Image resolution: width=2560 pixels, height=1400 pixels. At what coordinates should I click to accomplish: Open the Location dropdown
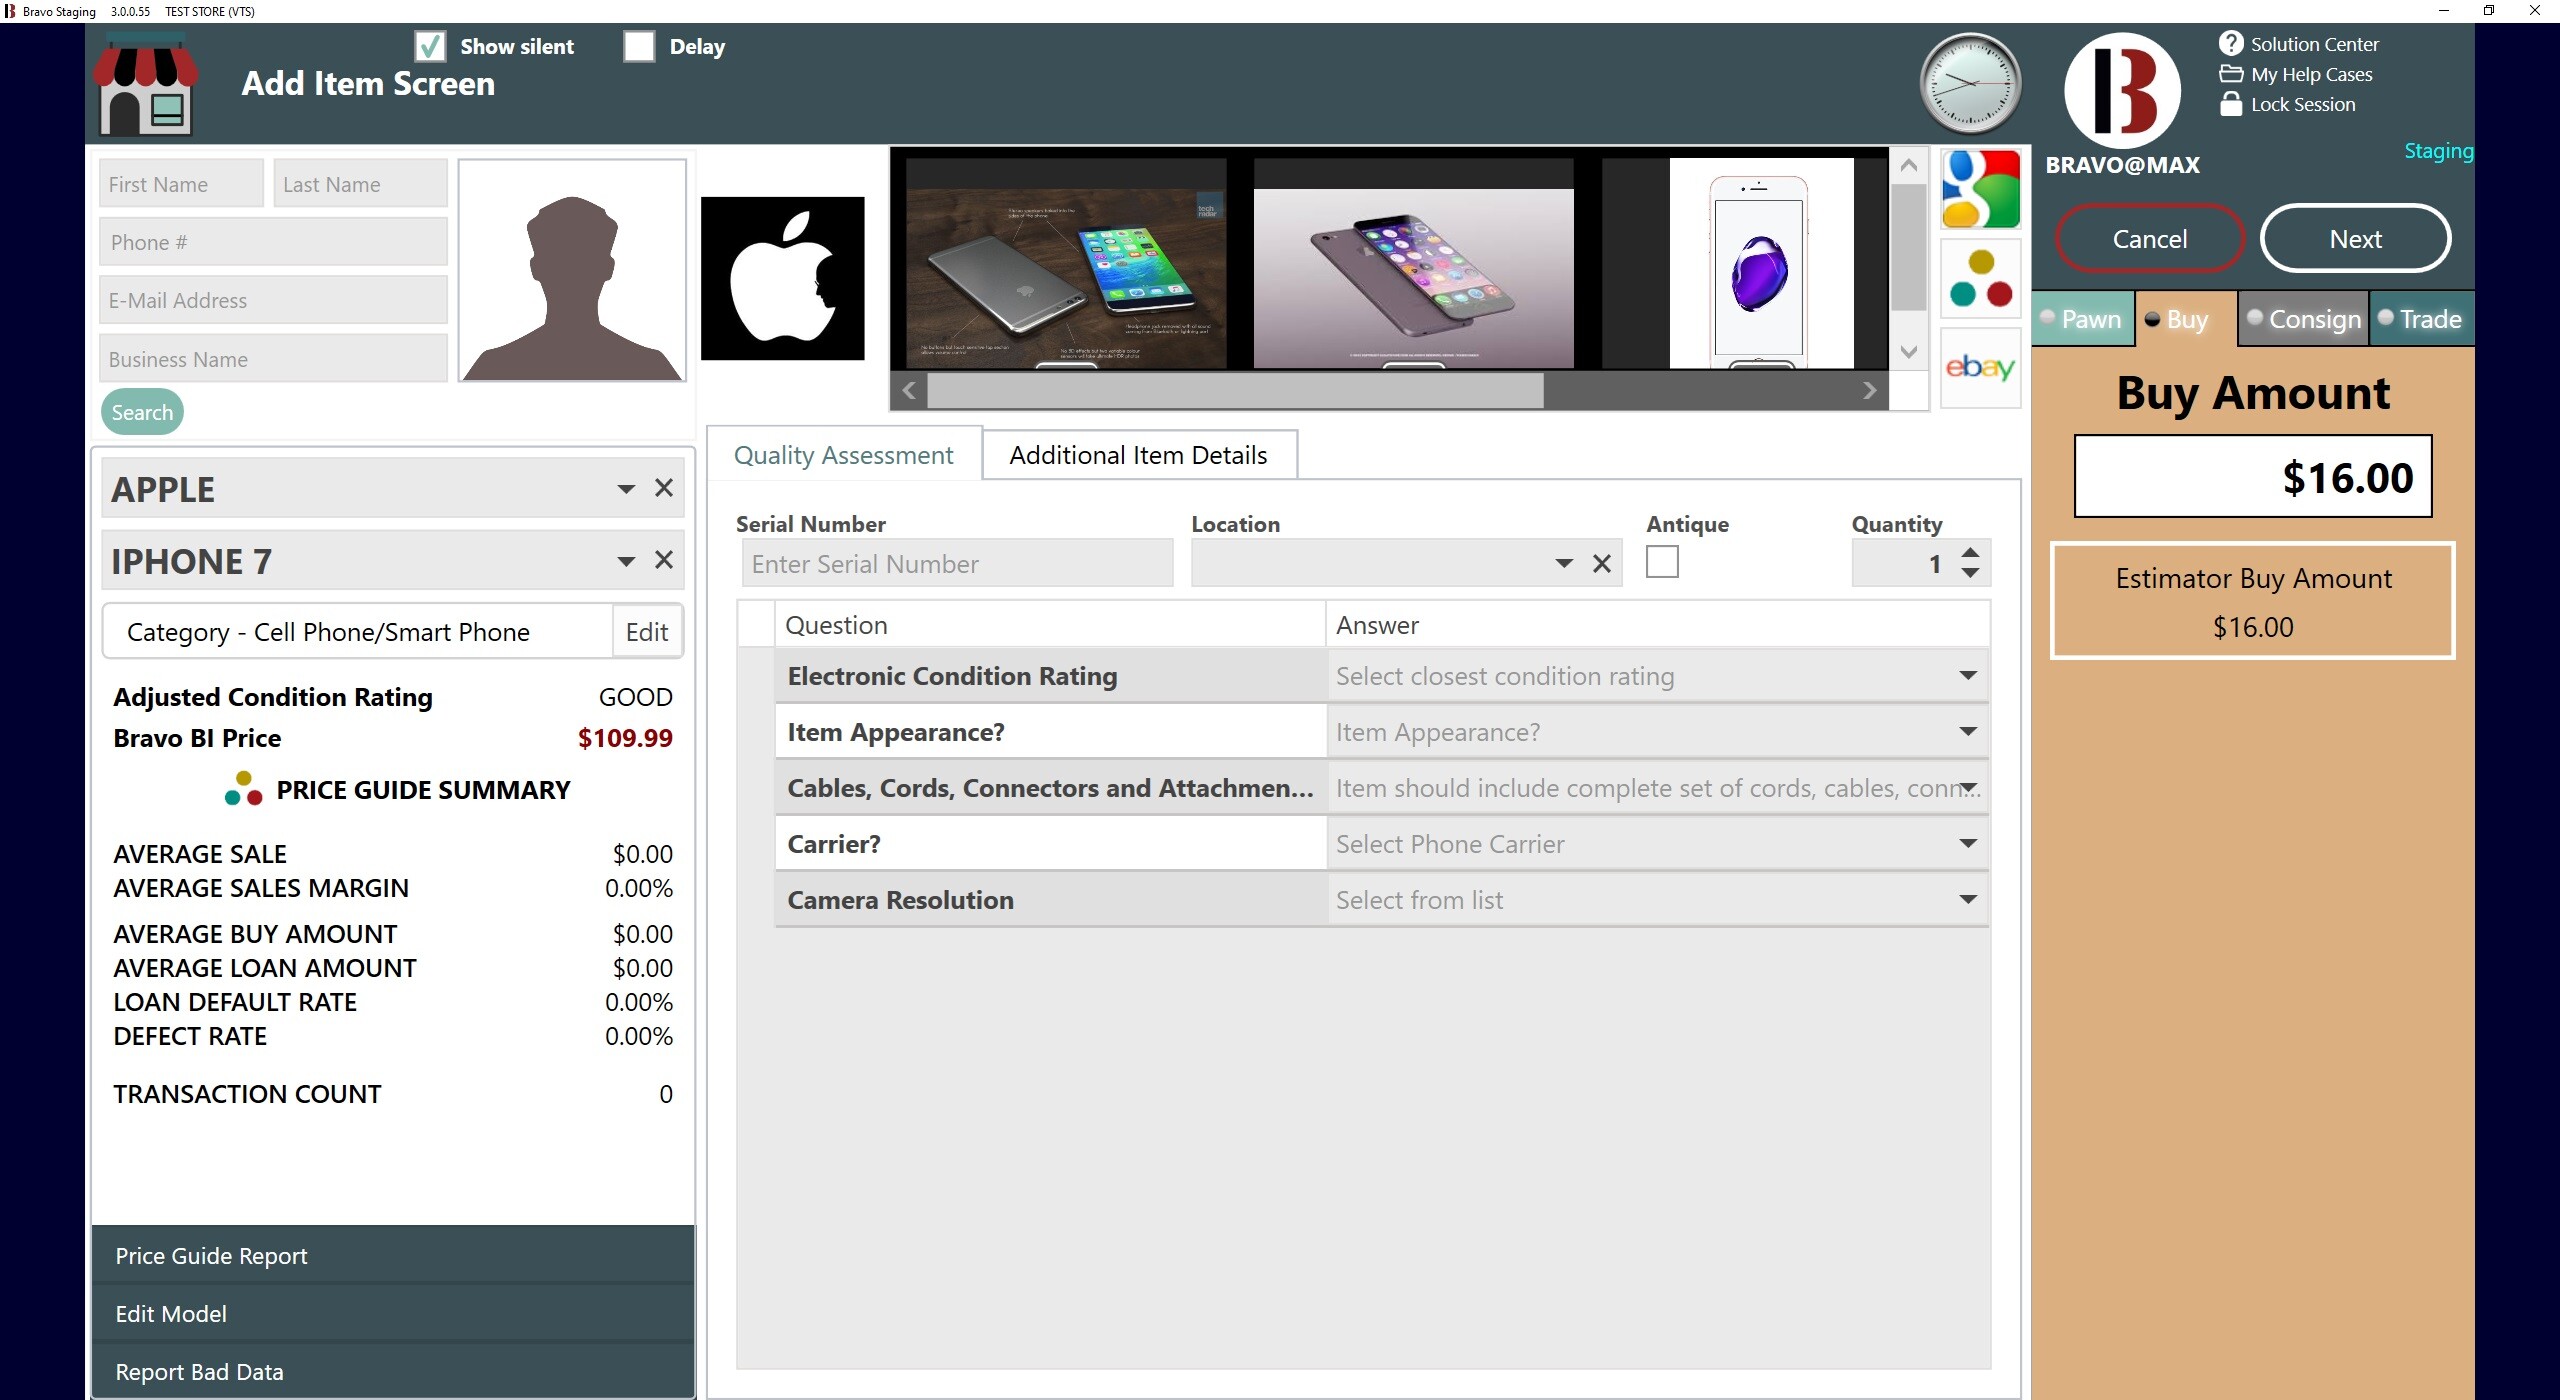pyautogui.click(x=1564, y=564)
